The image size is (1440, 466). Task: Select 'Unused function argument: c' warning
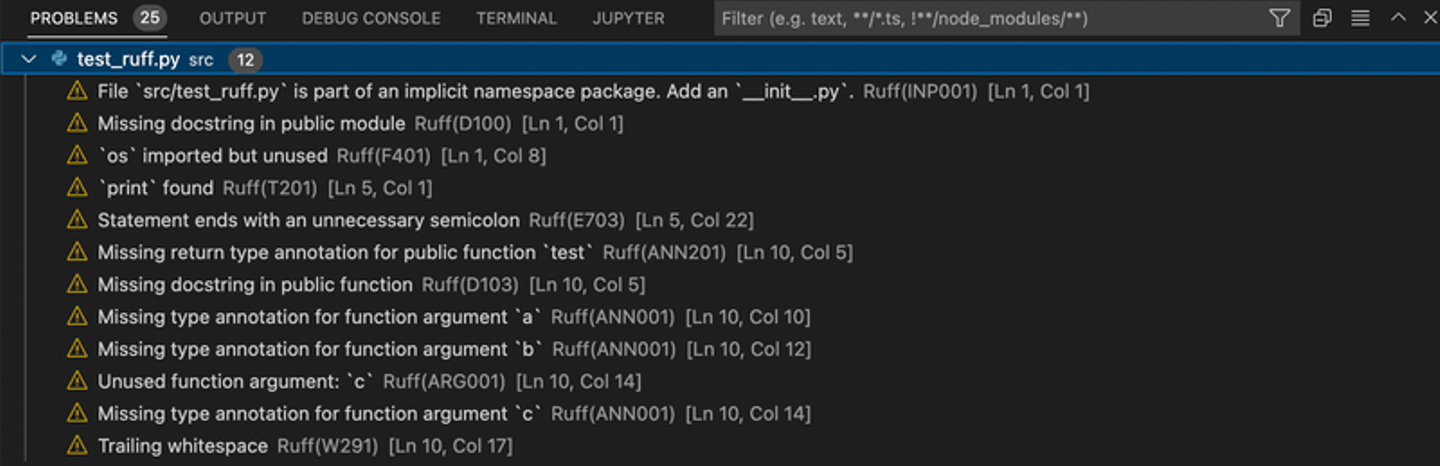[235, 381]
